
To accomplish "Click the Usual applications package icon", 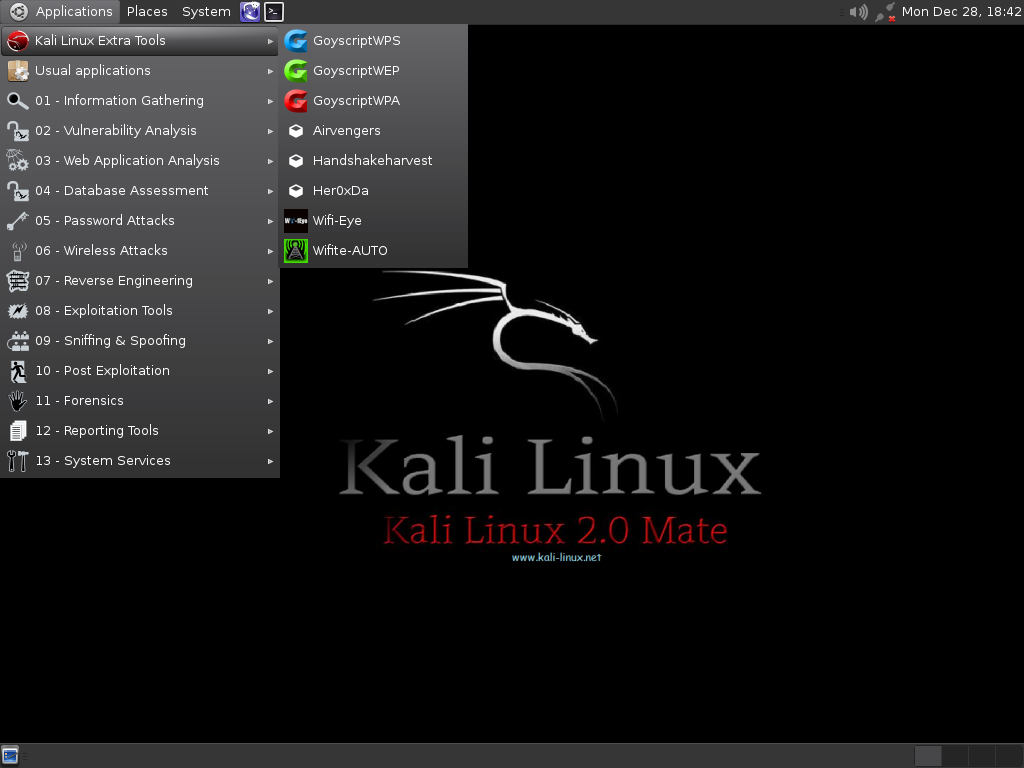I will coord(18,71).
